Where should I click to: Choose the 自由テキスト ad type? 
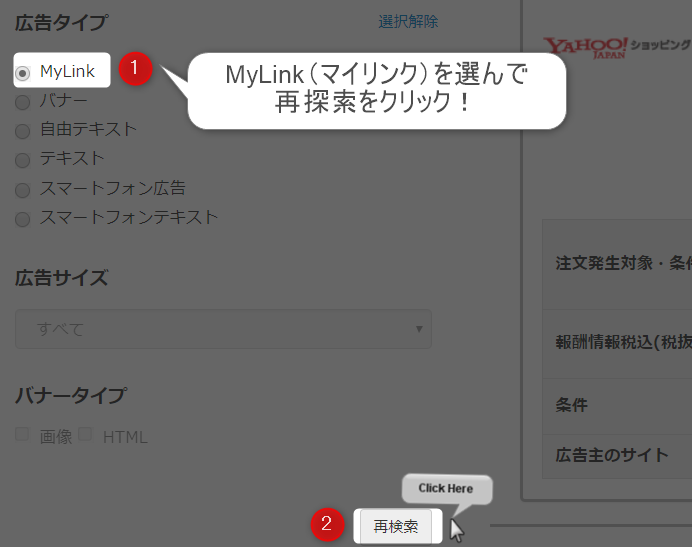pos(23,131)
